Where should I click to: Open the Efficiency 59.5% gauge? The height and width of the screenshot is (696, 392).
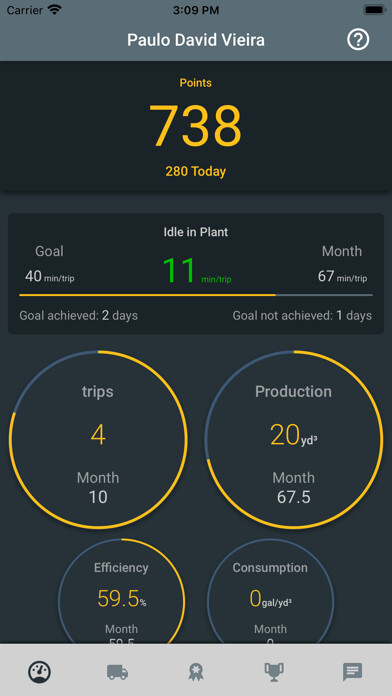[x=121, y=591]
